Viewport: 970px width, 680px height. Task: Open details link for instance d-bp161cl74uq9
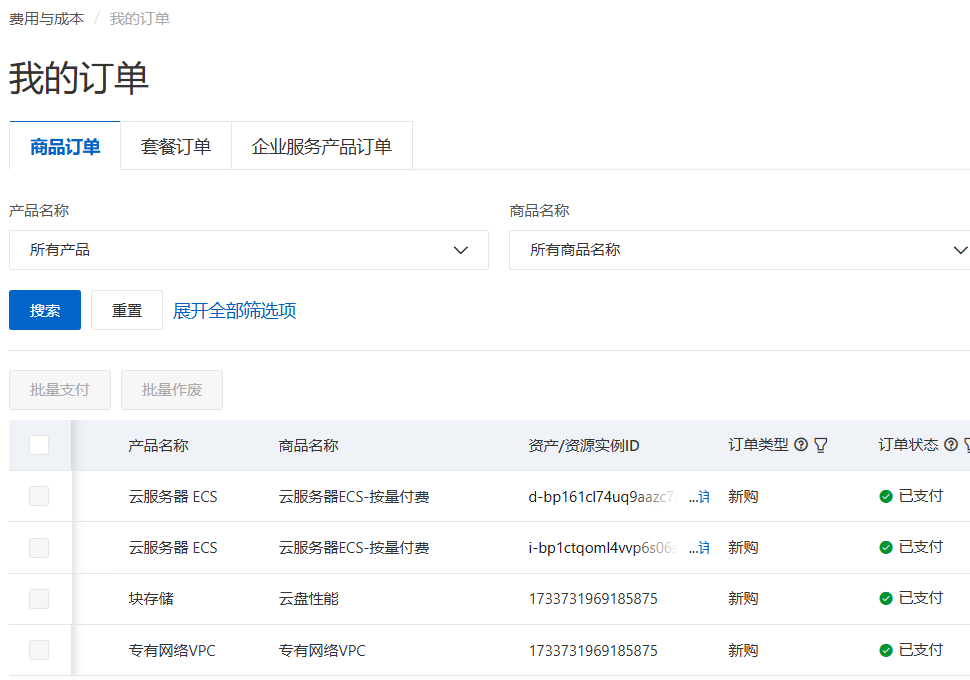click(x=703, y=497)
